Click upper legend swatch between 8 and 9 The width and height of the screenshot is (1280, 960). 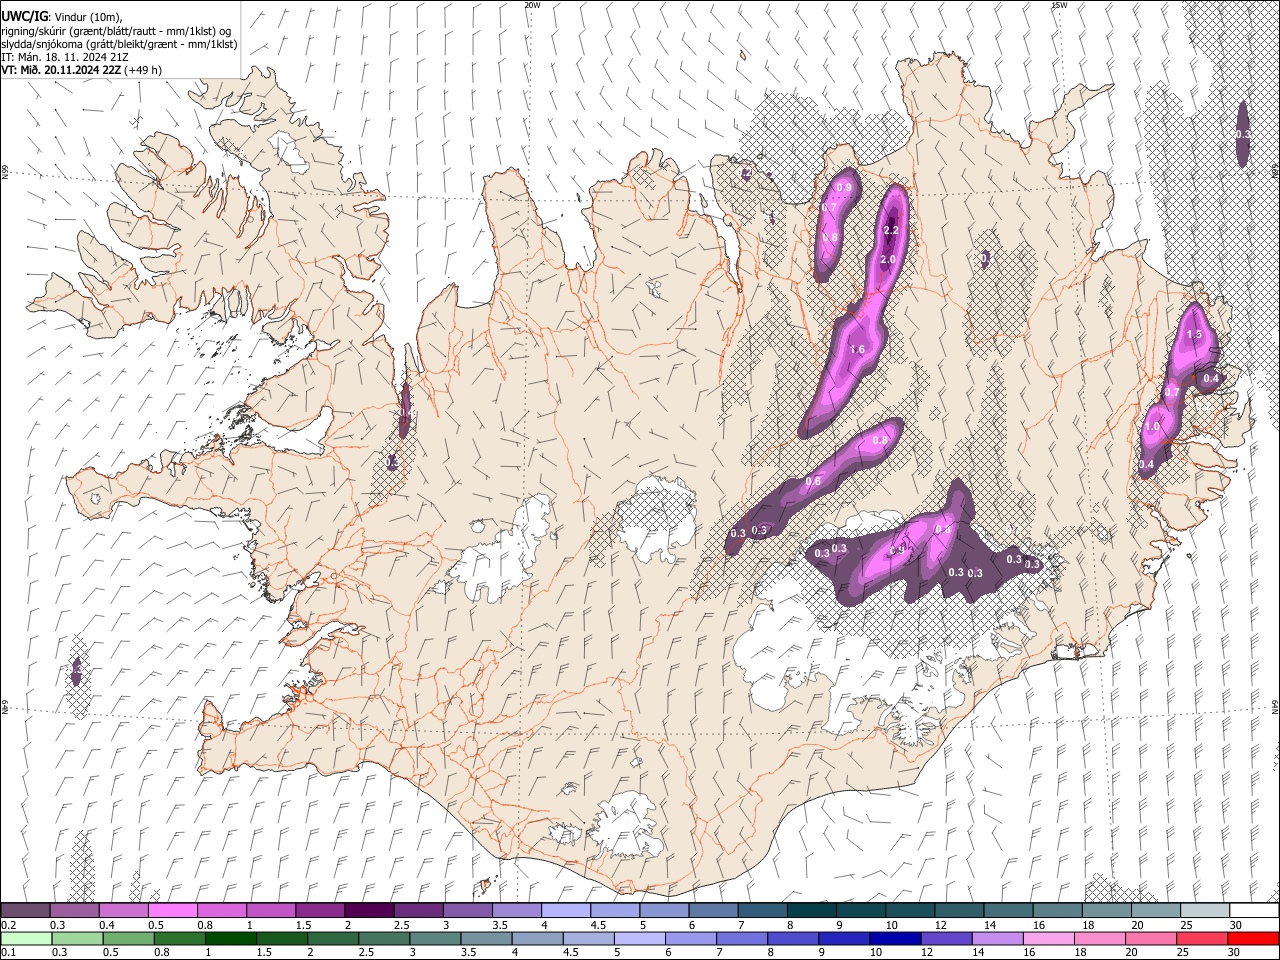click(812, 910)
